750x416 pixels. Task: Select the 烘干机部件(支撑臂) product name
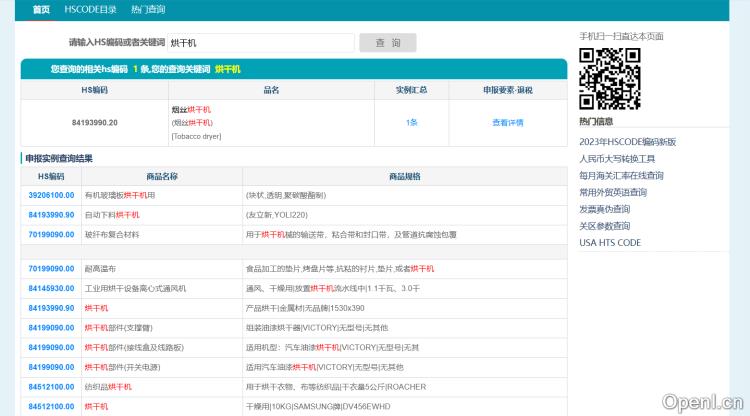point(119,328)
